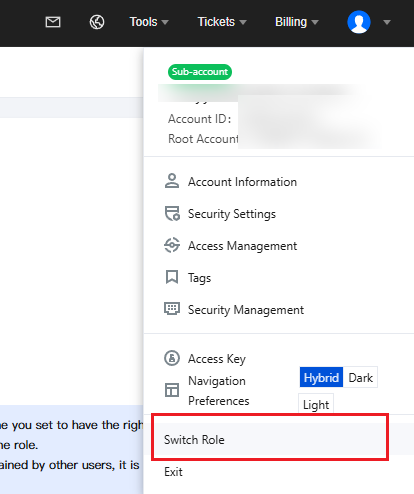This screenshot has height=494, width=414.
Task: Click the Account Information person icon
Action: coord(172,181)
